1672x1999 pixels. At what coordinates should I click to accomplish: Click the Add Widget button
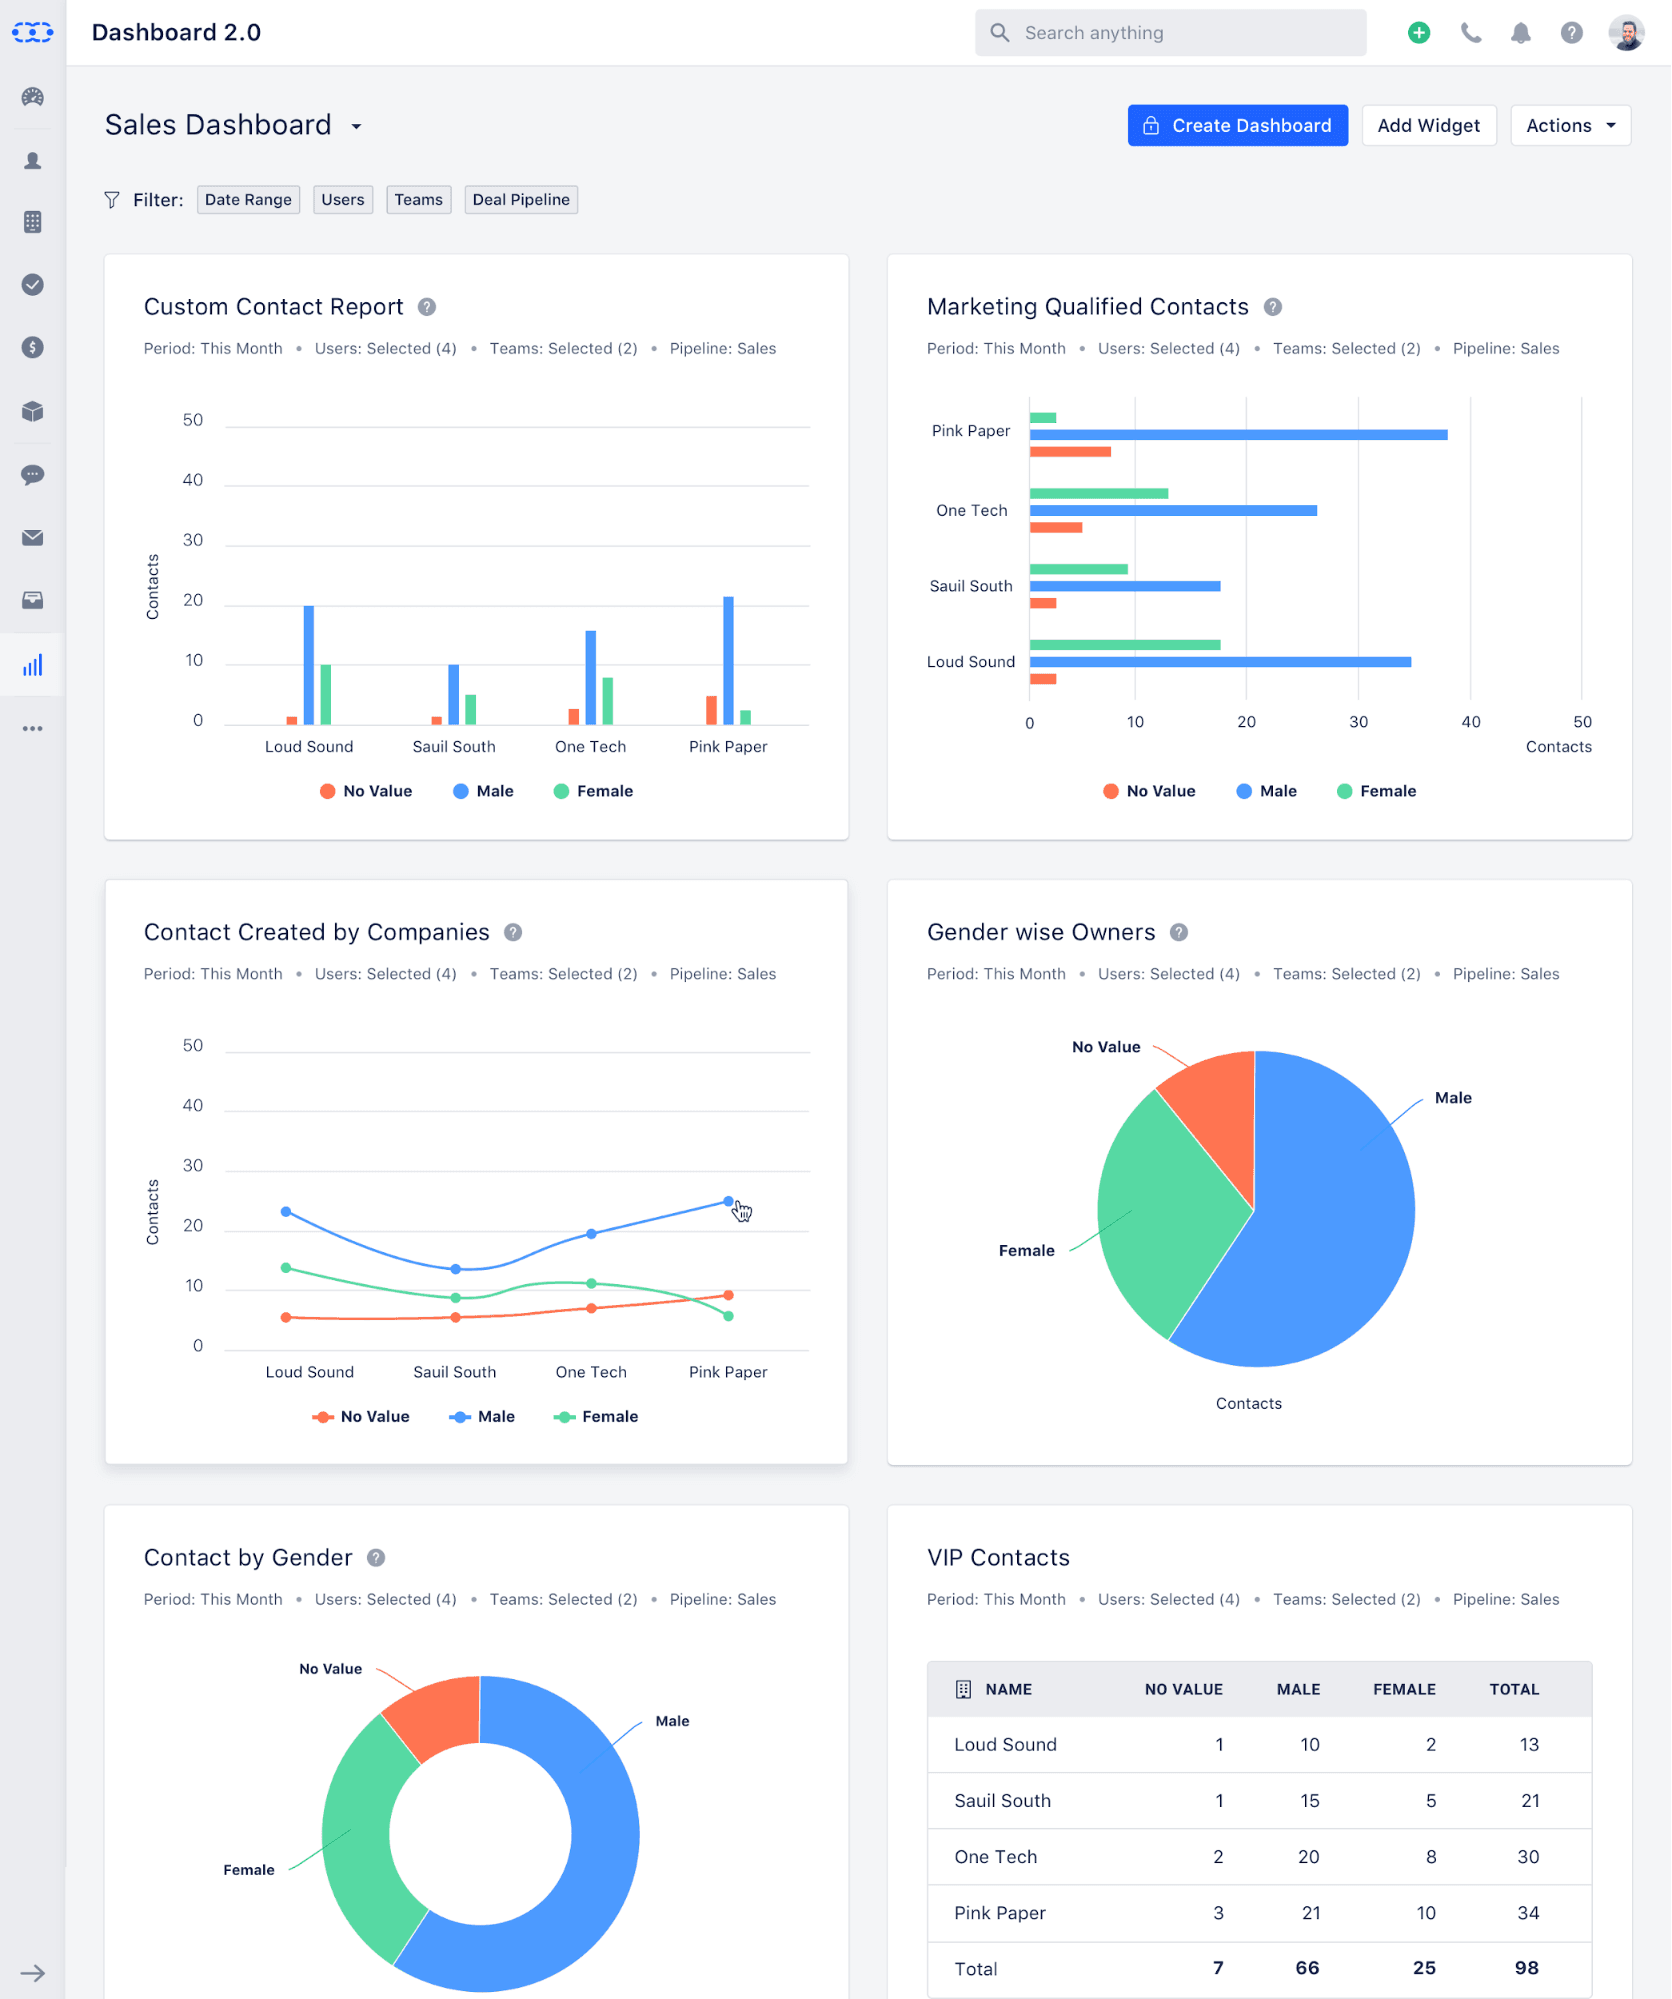click(x=1428, y=125)
